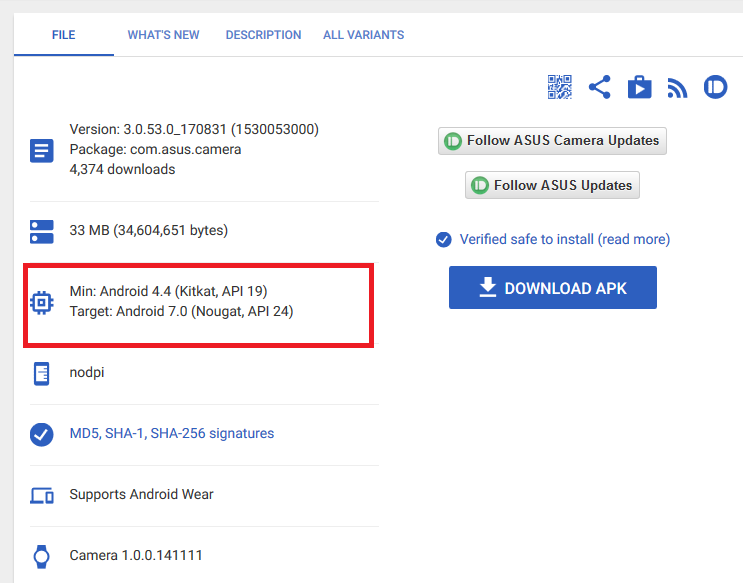The height and width of the screenshot is (583, 743).
Task: Switch to the FILE tab
Action: 63,35
